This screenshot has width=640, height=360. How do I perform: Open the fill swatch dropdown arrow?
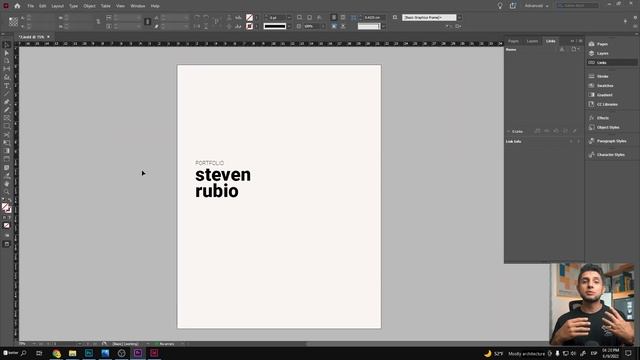coord(256,18)
